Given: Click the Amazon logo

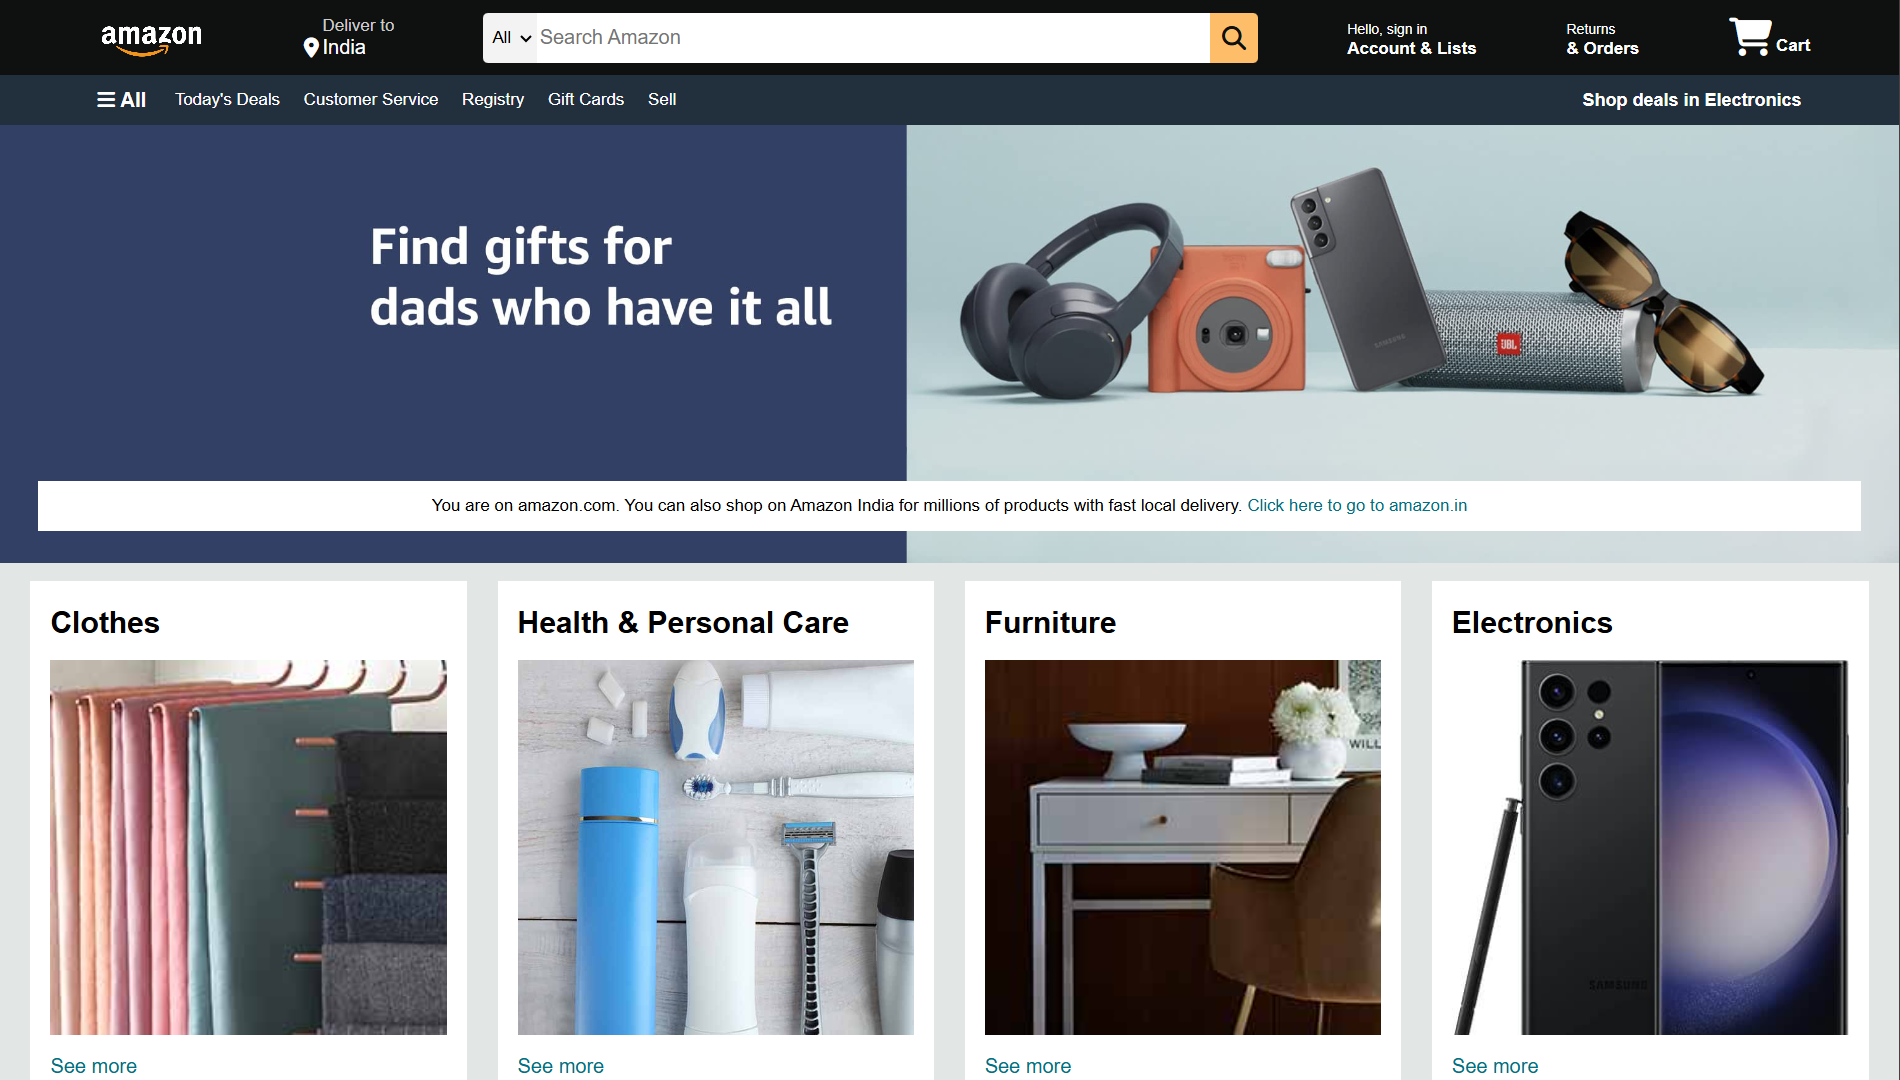Looking at the screenshot, I should coord(151,39).
